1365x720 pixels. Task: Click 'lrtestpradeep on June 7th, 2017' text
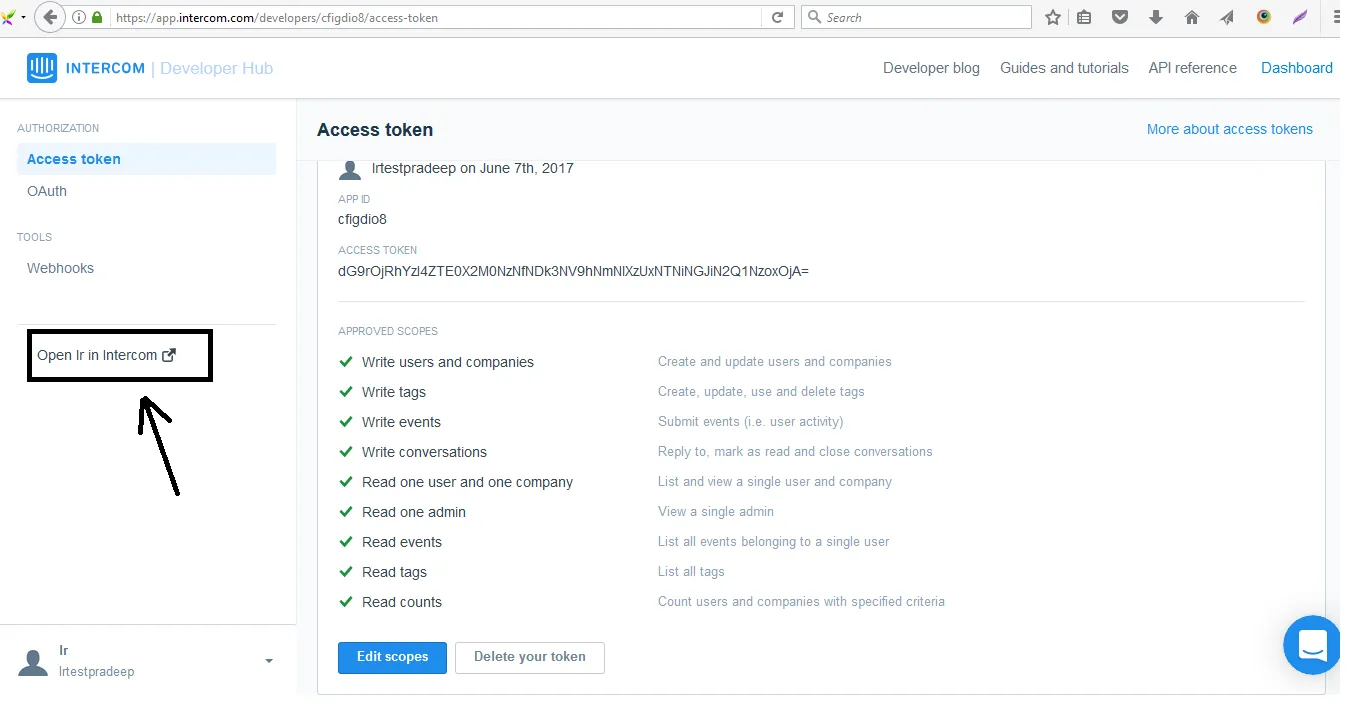[472, 168]
